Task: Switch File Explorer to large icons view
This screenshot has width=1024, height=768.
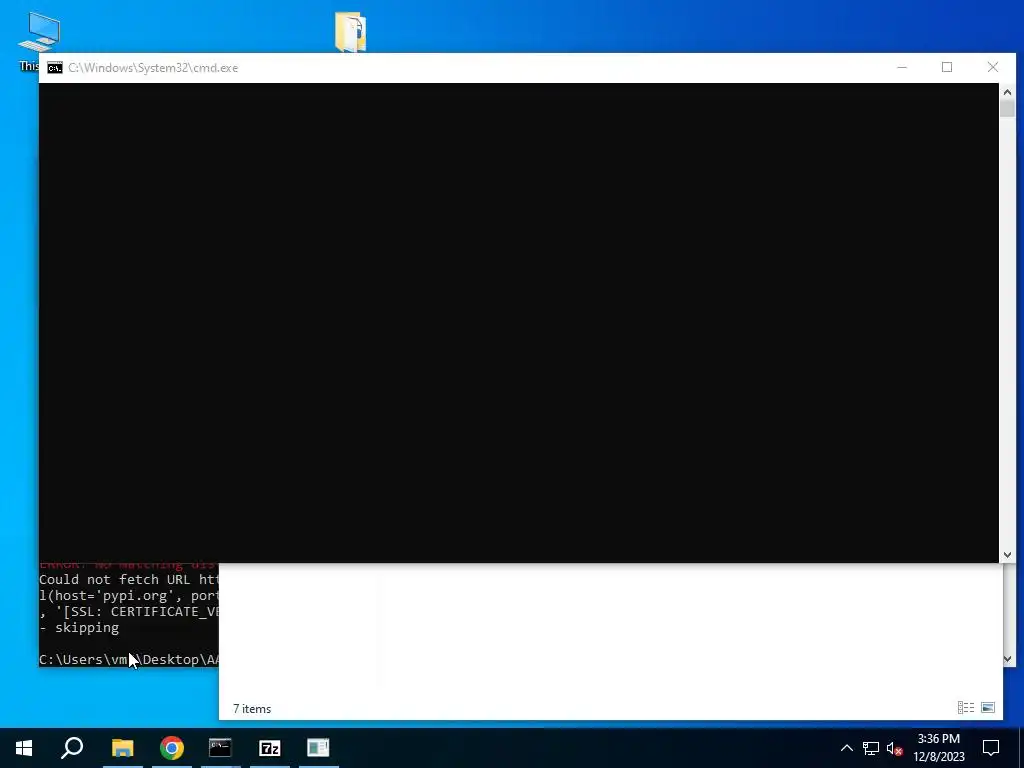Action: (x=988, y=707)
